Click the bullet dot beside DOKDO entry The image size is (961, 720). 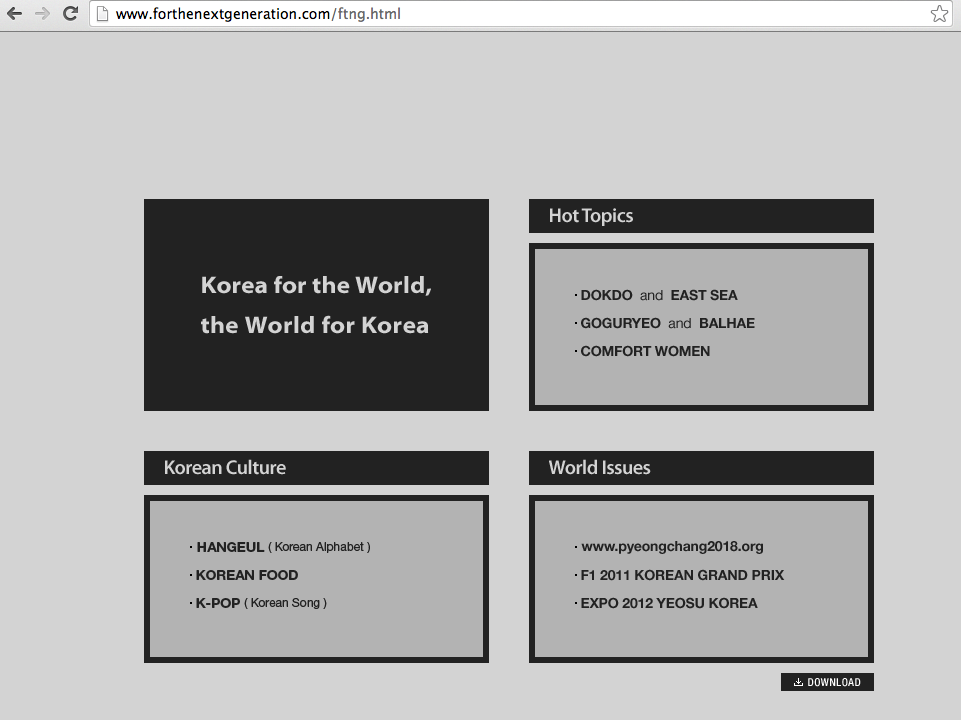point(575,295)
